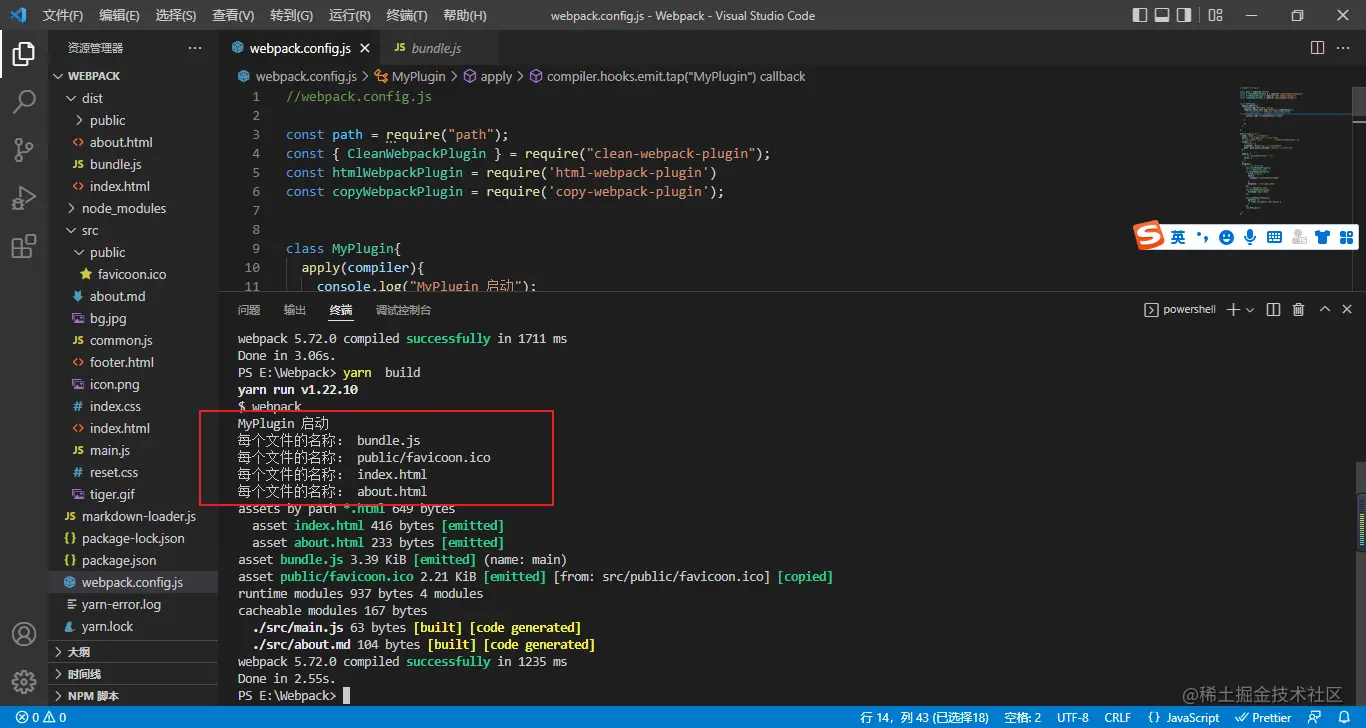Click the code minimap preview
The height and width of the screenshot is (728, 1366).
click(x=1295, y=150)
